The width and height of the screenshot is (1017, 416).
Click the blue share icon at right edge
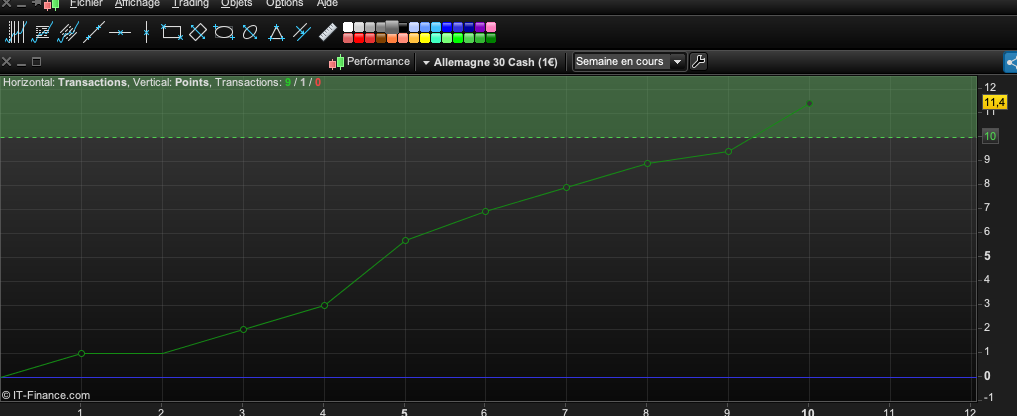[x=1011, y=62]
